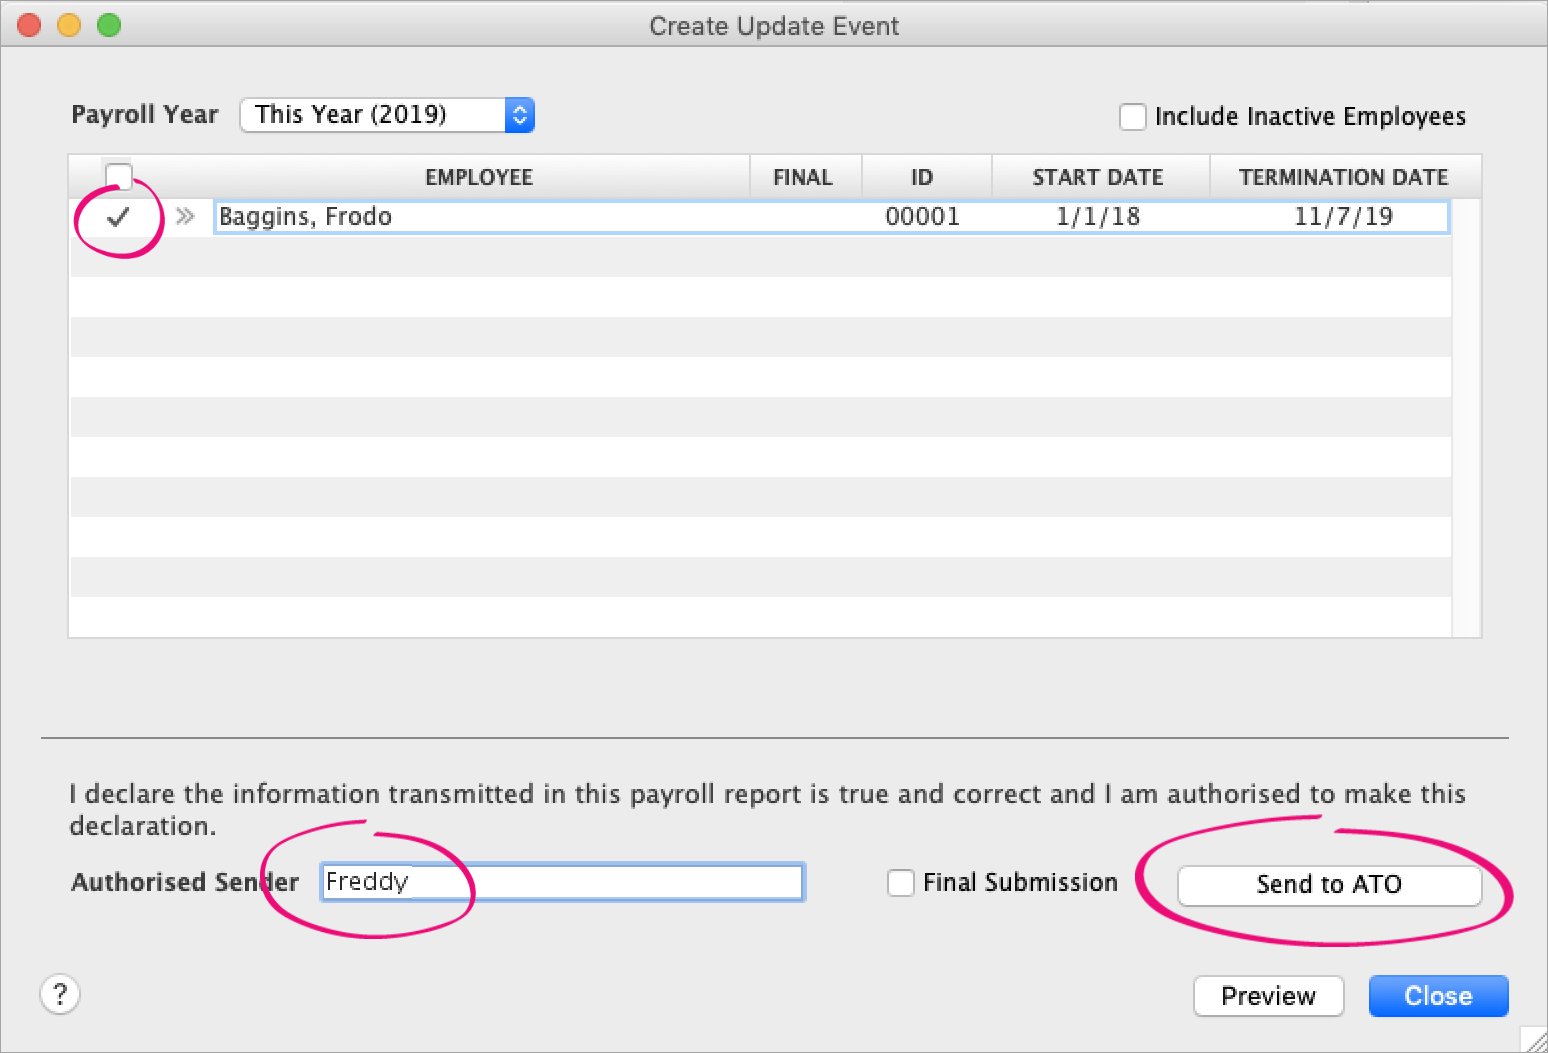Untick the checkmark for Baggins, Frodo
This screenshot has height=1053, width=1548.
click(x=118, y=216)
